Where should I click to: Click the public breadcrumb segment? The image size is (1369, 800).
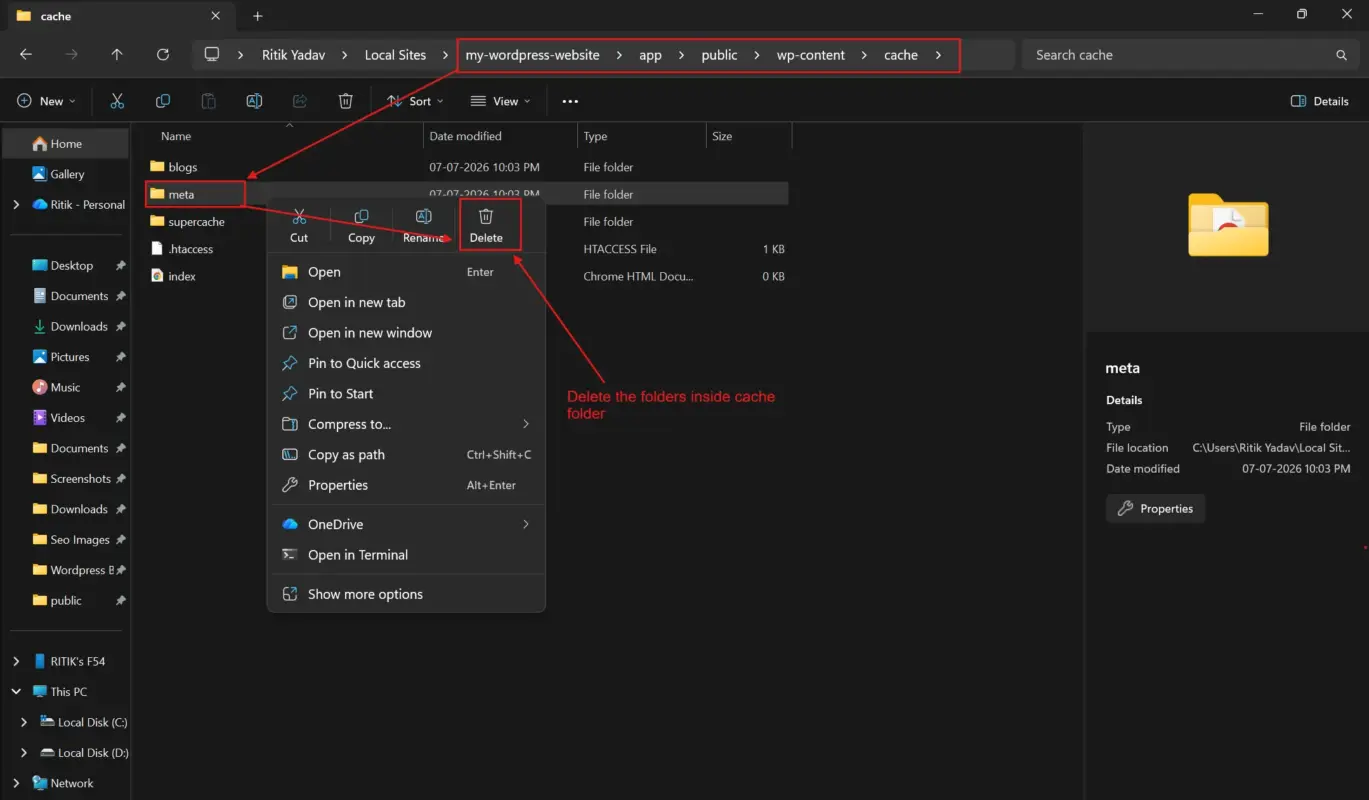[719, 55]
